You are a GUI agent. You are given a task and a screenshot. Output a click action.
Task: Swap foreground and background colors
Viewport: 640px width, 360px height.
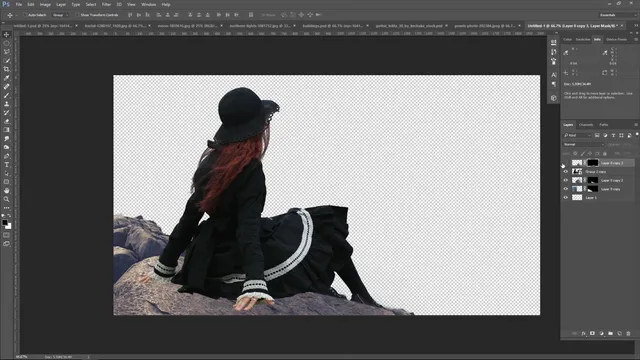click(x=9, y=216)
